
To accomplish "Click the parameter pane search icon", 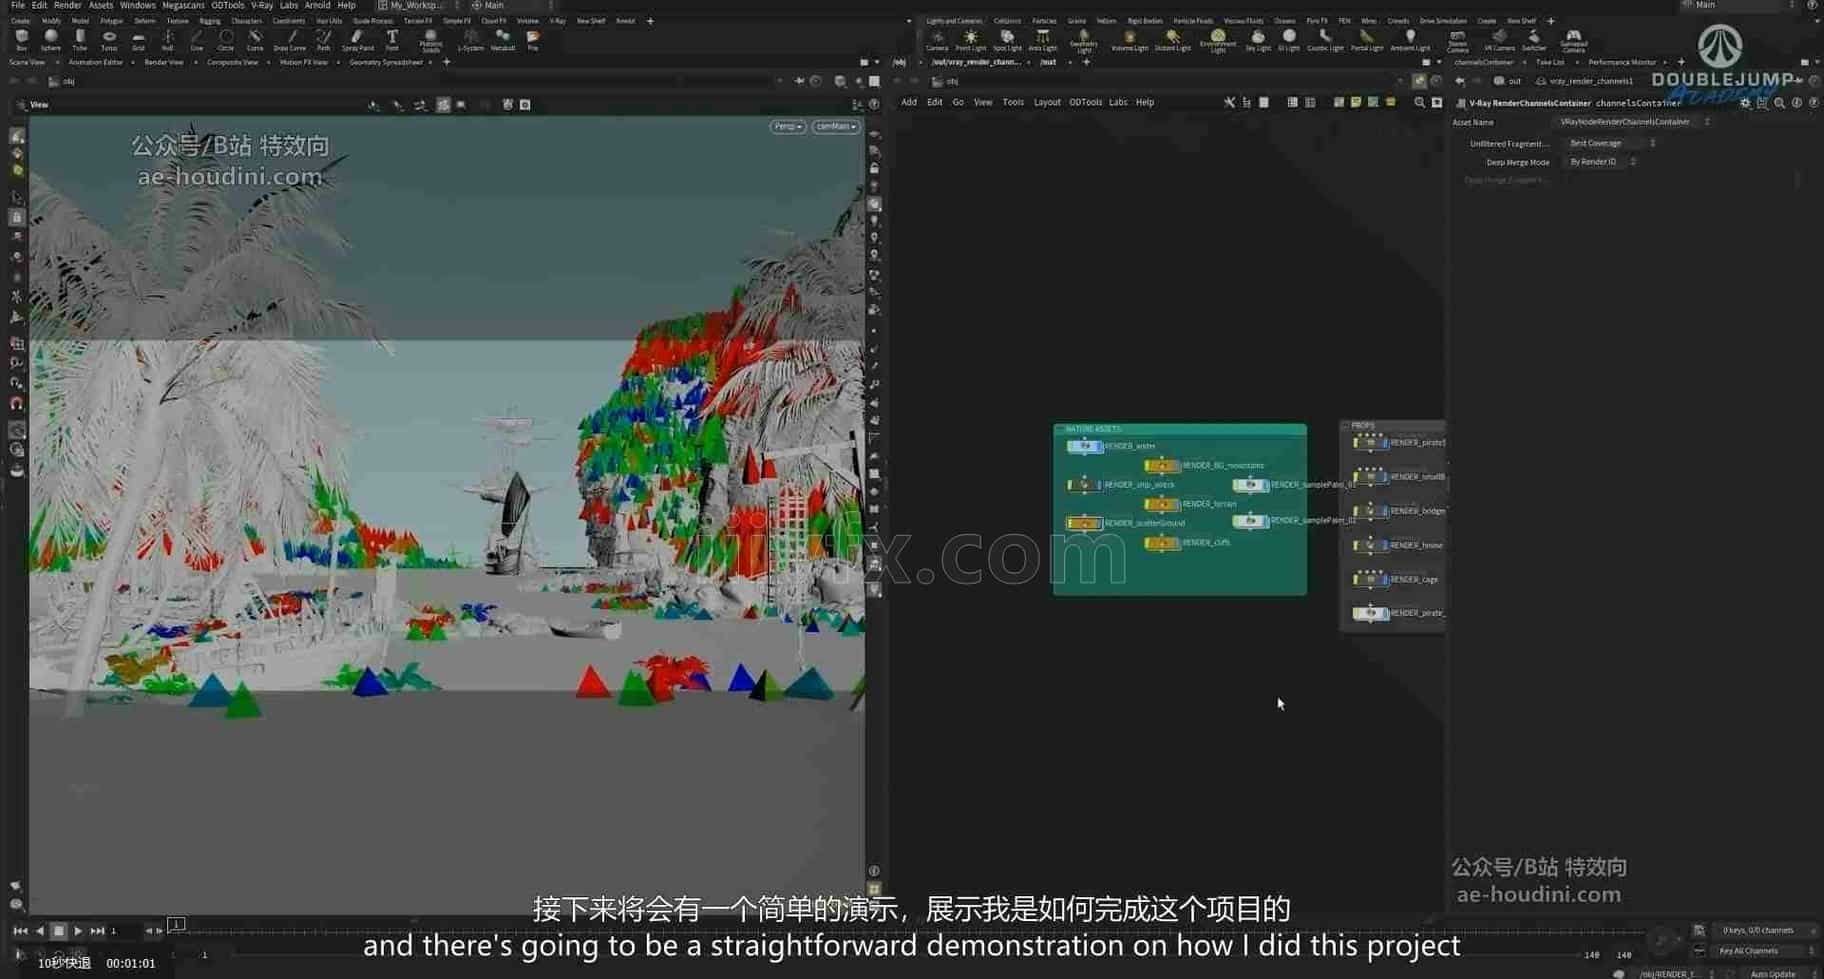I will [x=1779, y=103].
